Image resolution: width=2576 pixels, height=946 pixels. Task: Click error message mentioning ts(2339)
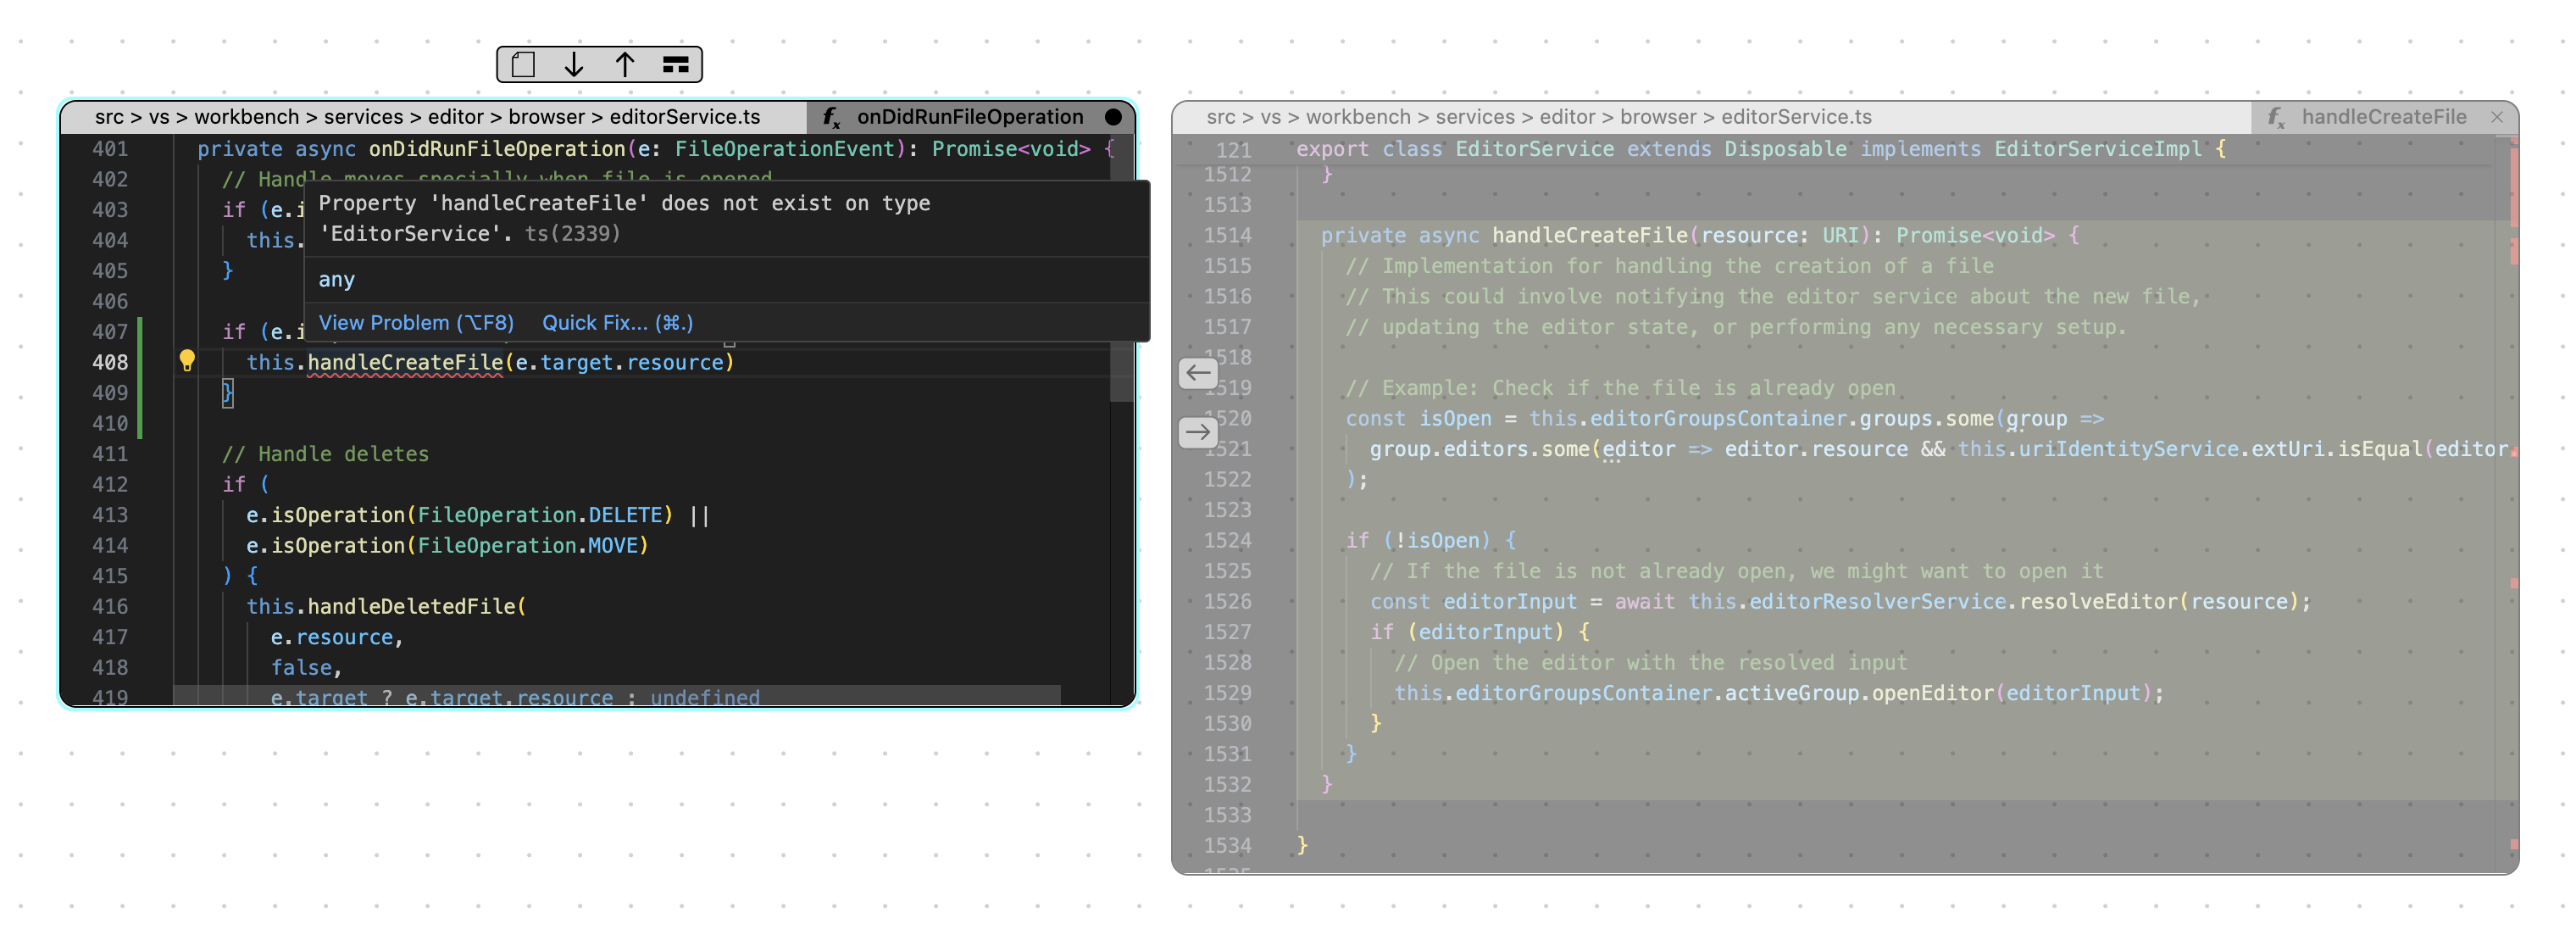point(624,218)
